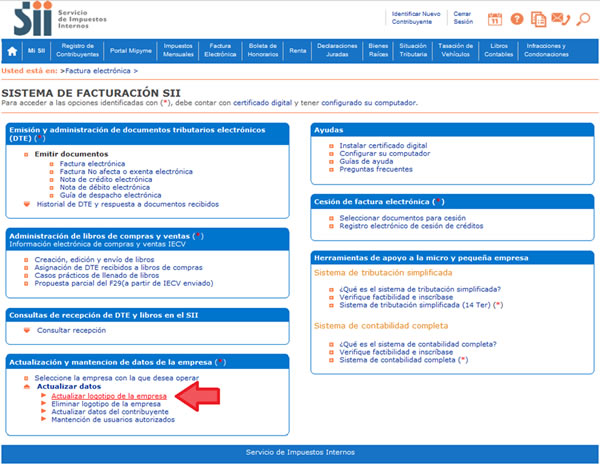Open ¿Qué es el sistema de tributación simplificada?
This screenshot has height=465, width=600.
pos(420,289)
